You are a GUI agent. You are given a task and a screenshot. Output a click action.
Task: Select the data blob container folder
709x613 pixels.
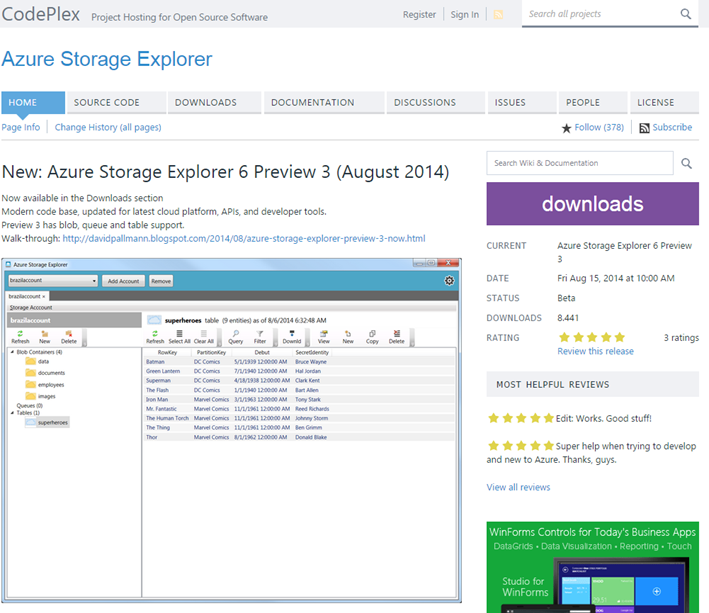tap(37, 361)
